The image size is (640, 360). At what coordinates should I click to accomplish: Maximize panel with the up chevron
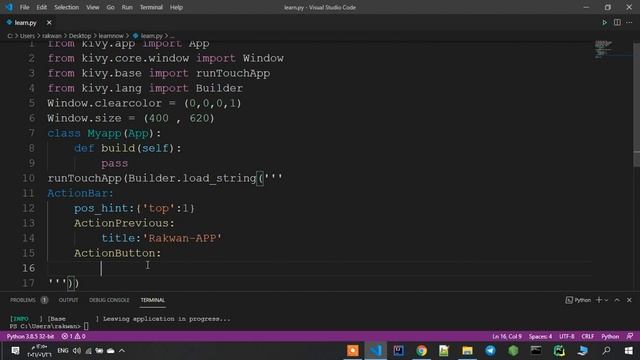click(x=617, y=300)
